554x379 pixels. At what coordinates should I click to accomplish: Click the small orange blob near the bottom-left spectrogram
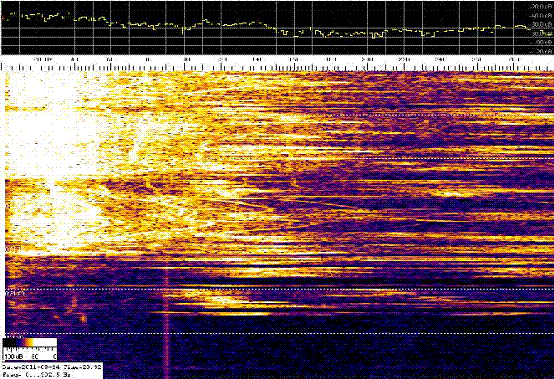[x=84, y=319]
